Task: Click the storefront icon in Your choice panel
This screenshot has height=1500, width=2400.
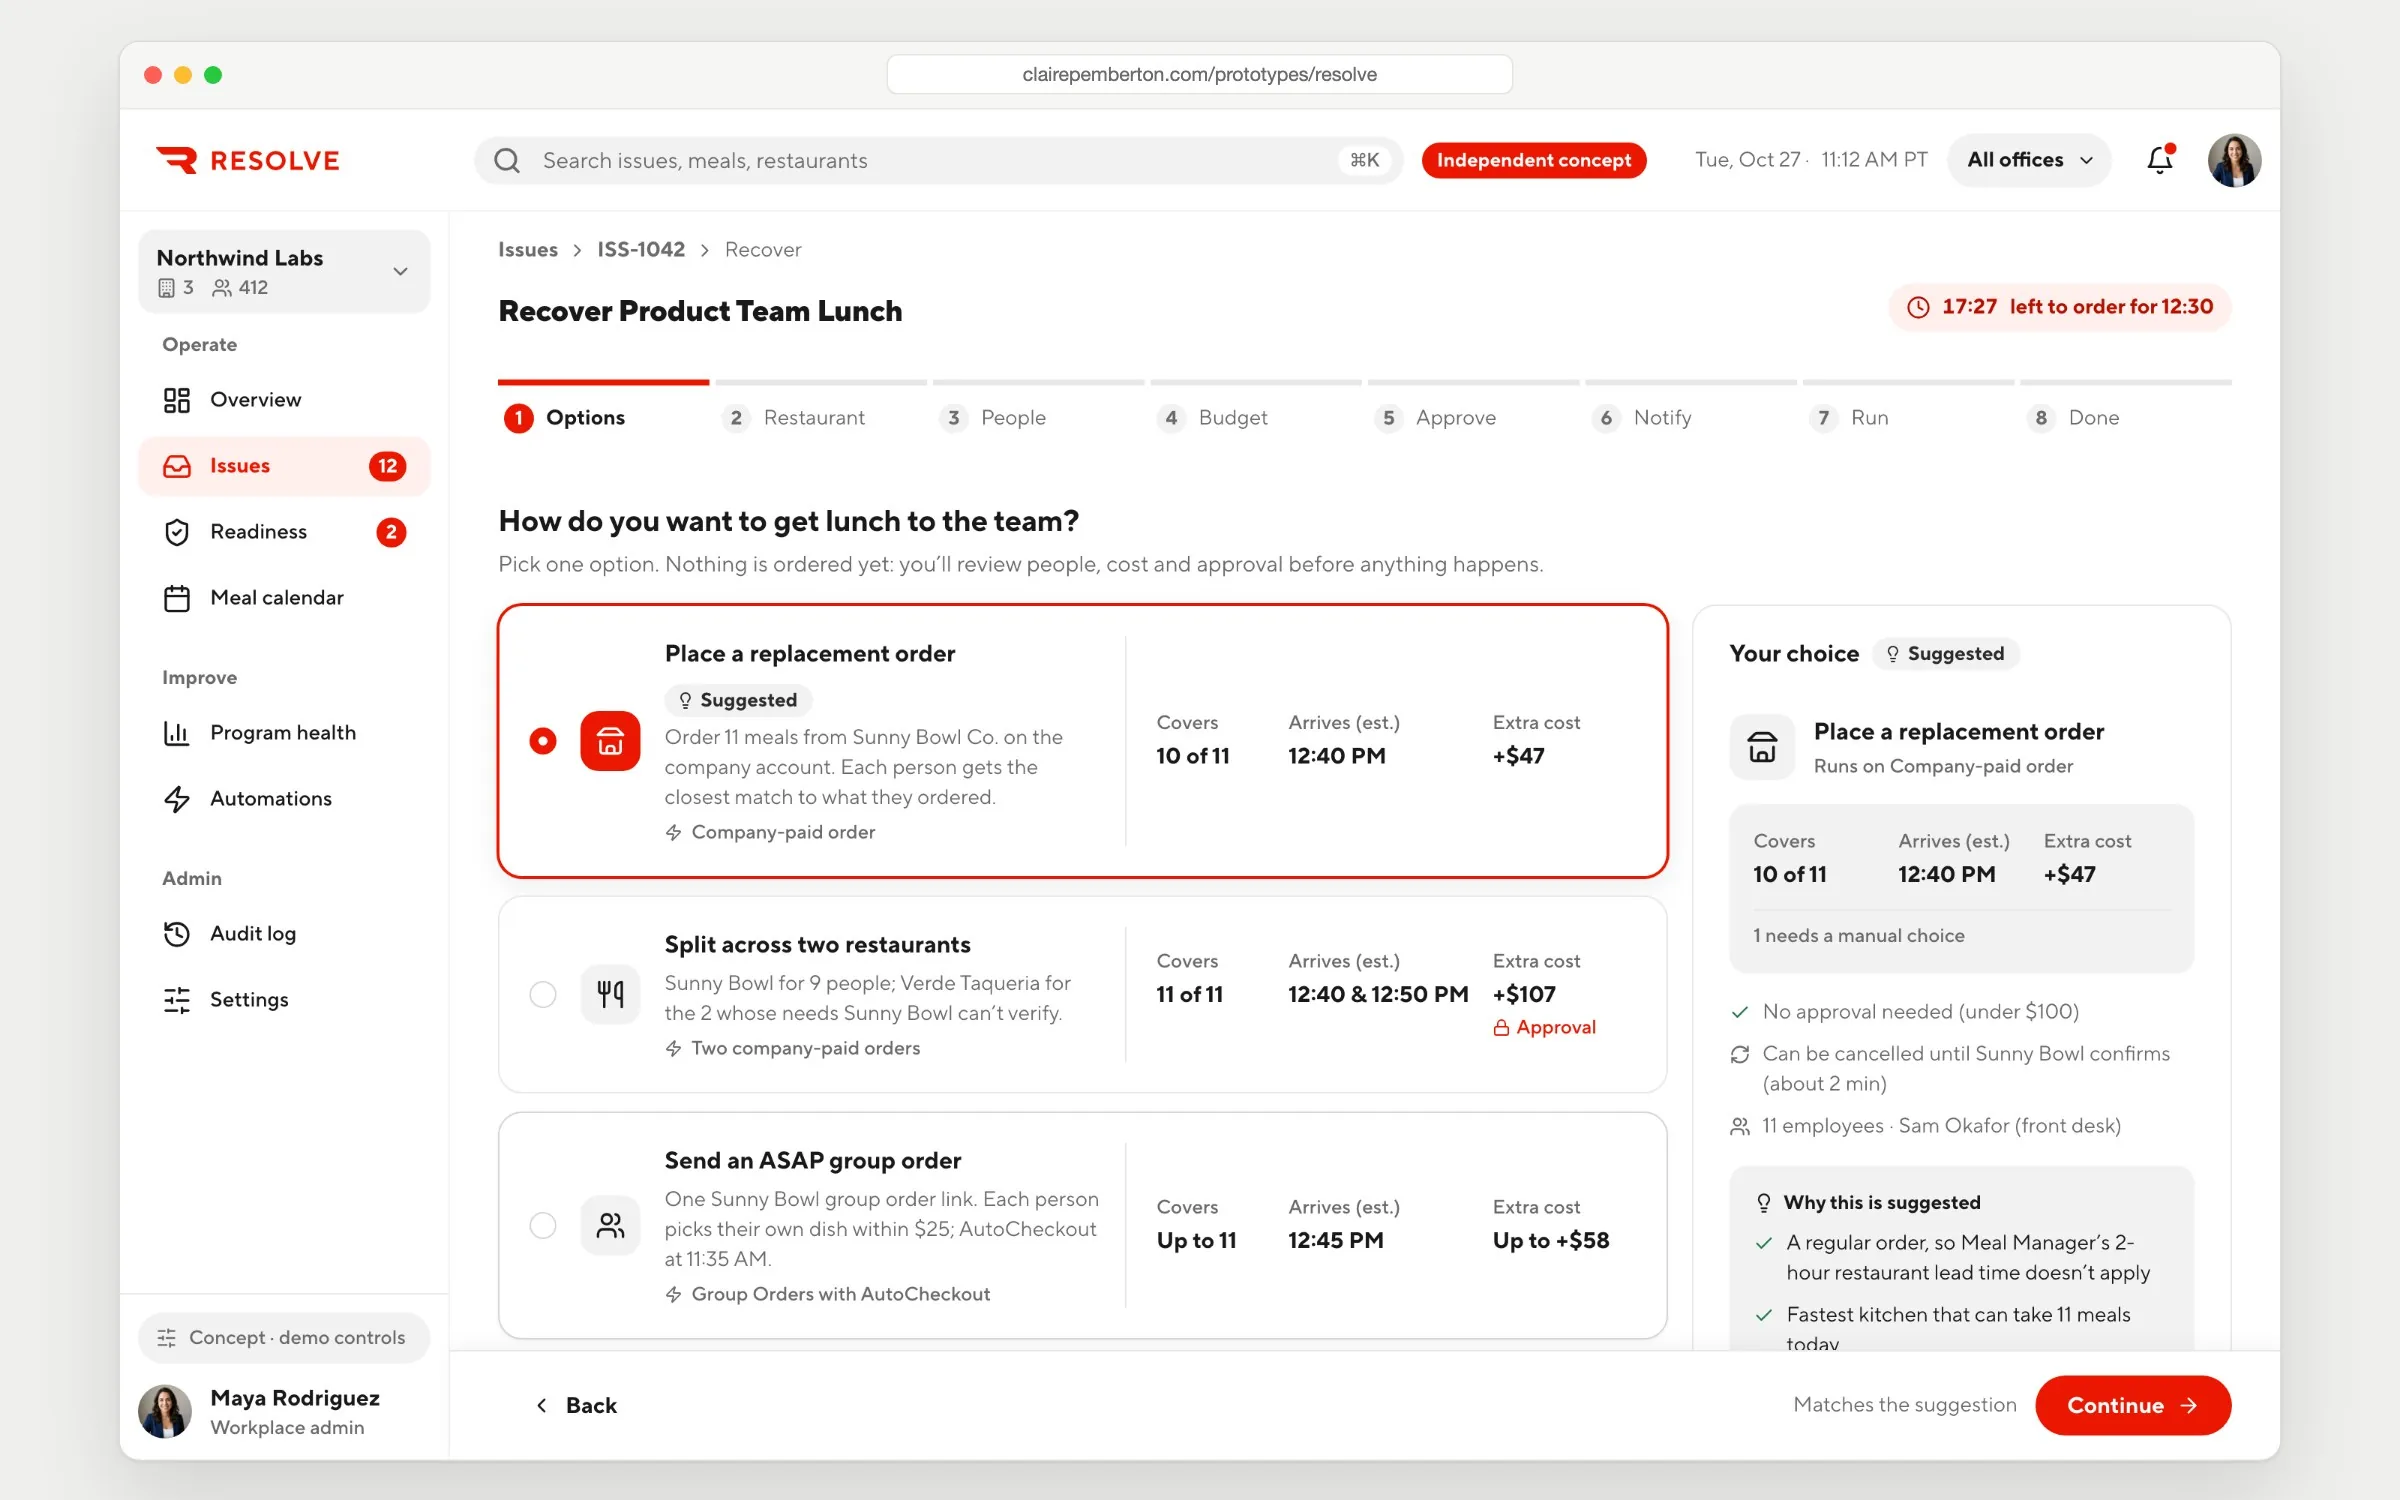Action: pyautogui.click(x=1762, y=746)
